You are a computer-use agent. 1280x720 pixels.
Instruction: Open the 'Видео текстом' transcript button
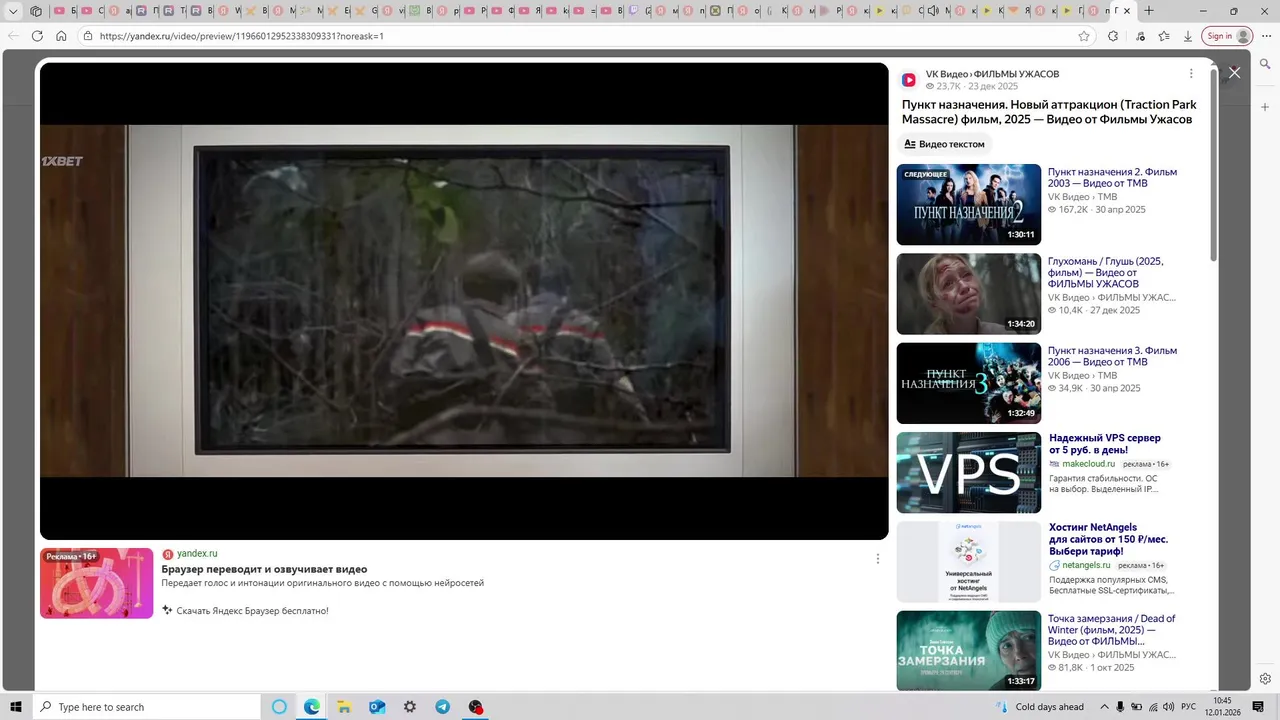tap(944, 144)
